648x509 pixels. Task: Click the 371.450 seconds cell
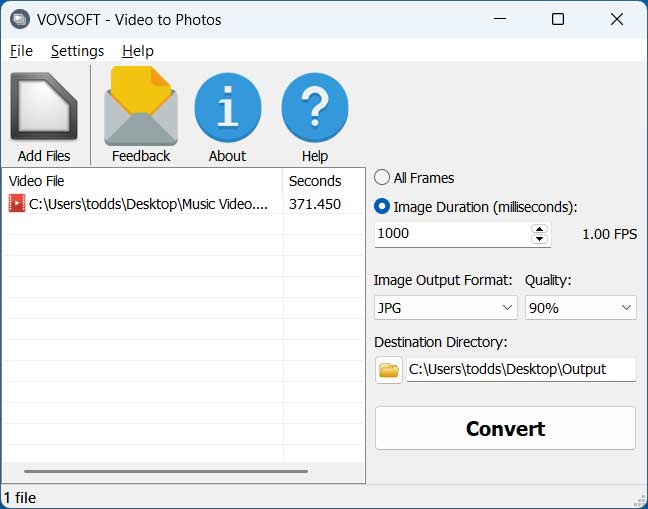click(x=314, y=204)
